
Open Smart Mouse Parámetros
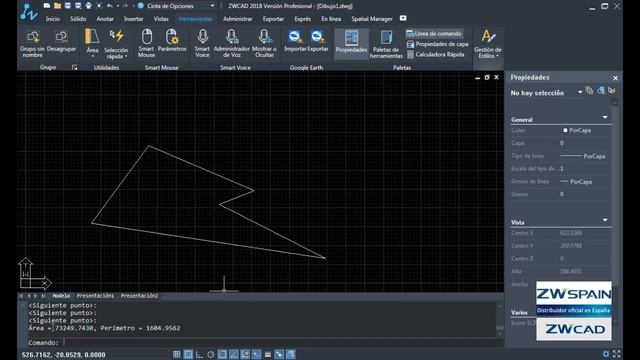coord(172,41)
